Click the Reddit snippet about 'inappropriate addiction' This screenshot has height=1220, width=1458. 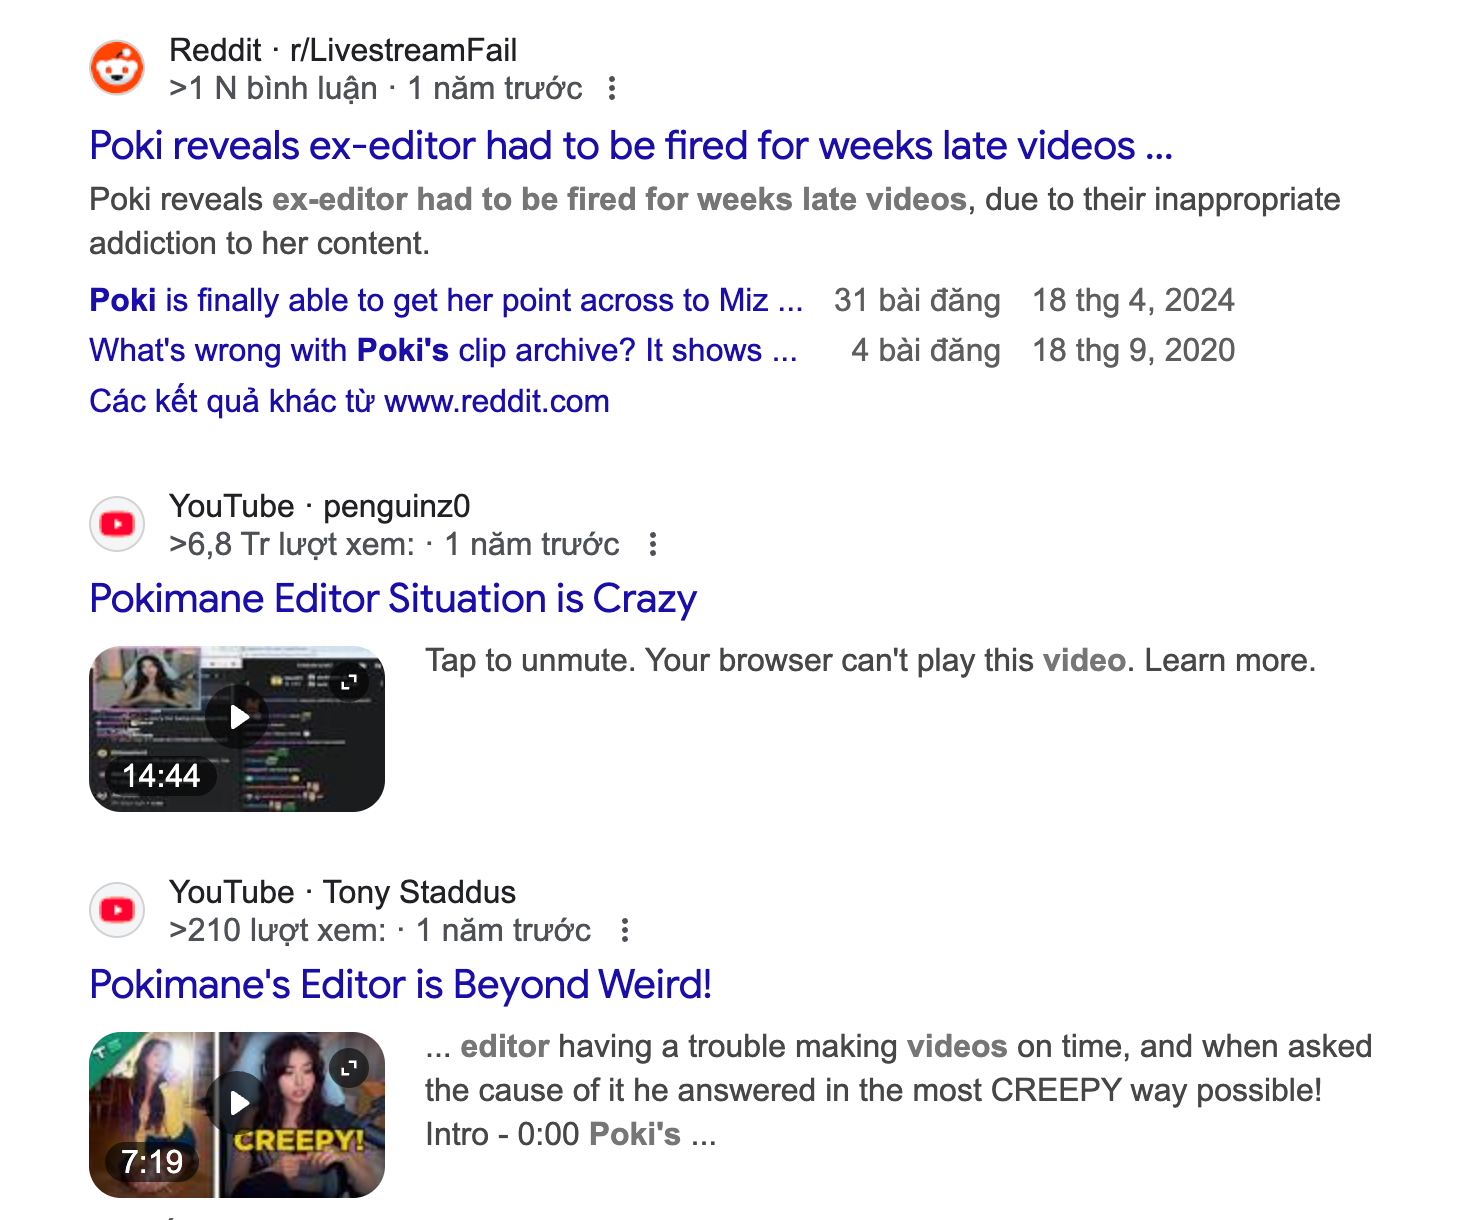pos(715,221)
